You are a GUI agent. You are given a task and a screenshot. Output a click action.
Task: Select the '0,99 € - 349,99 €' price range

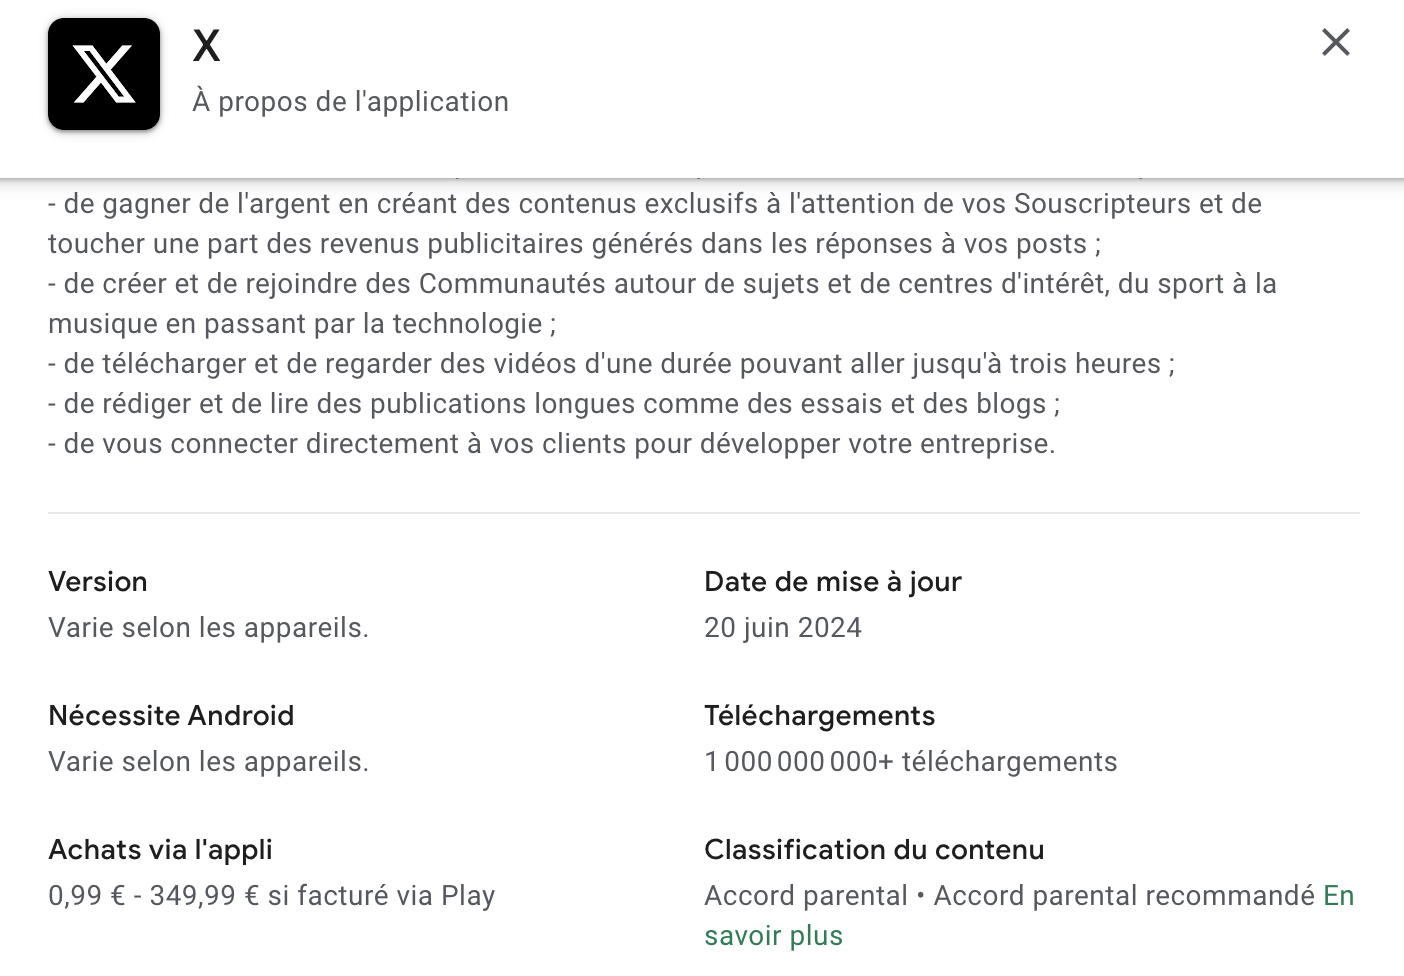(x=153, y=896)
